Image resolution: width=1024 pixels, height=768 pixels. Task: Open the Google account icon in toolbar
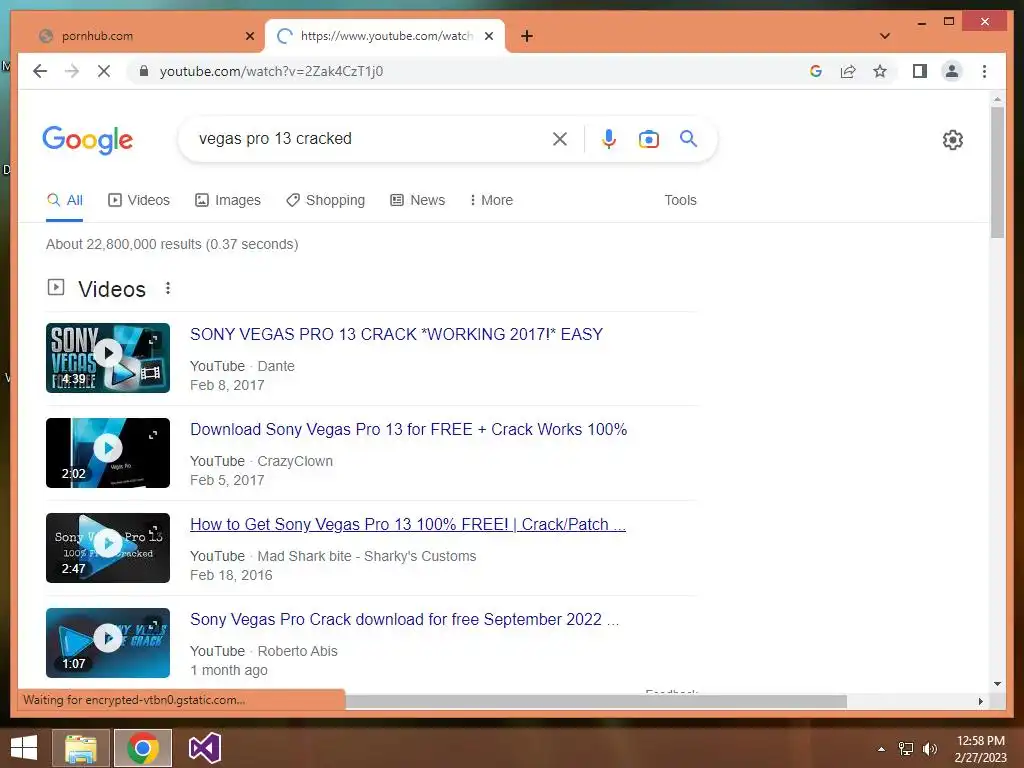click(x=816, y=71)
